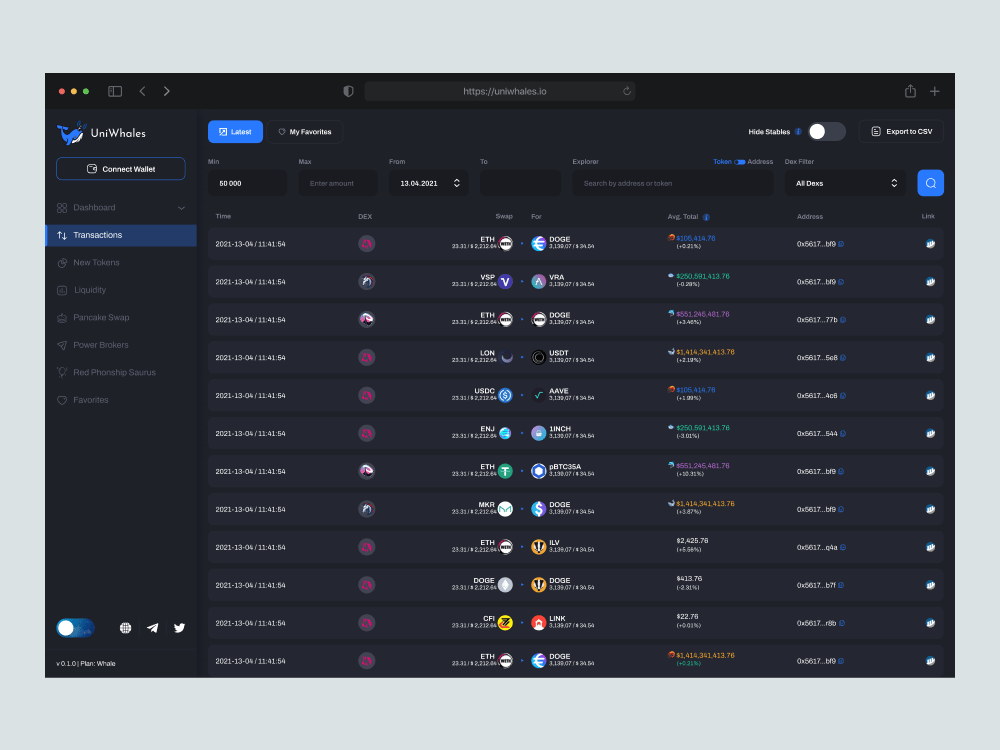Click the amount $2,425.76 in ILV row

coord(692,541)
